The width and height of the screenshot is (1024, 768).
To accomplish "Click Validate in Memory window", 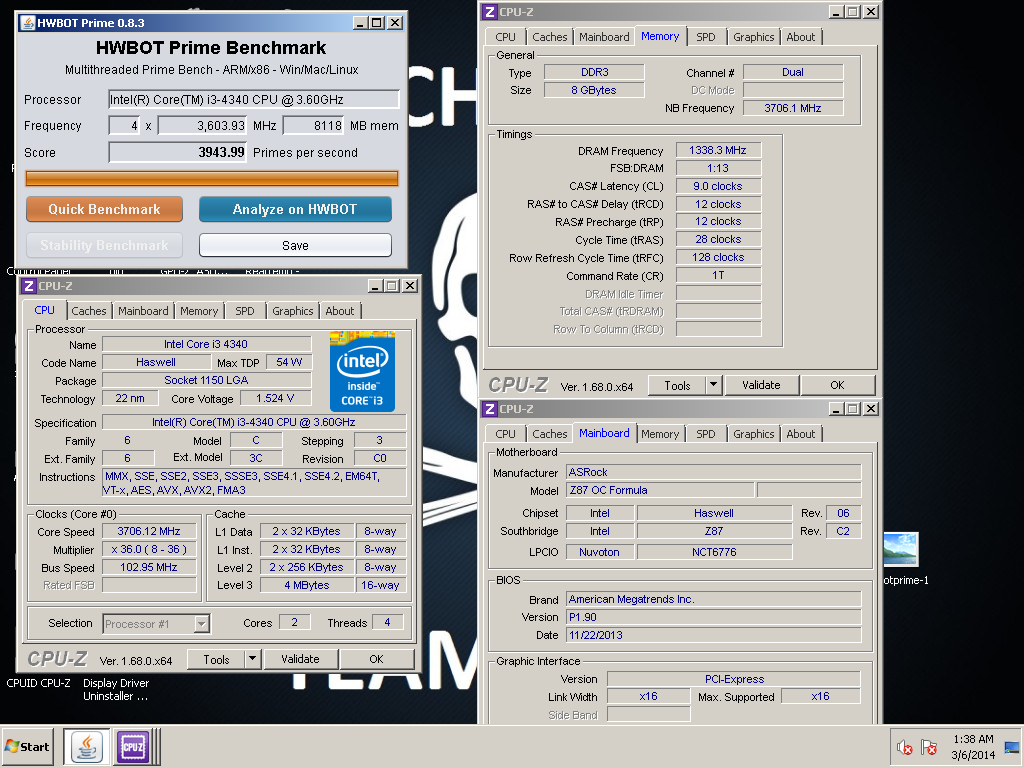I will 761,385.
